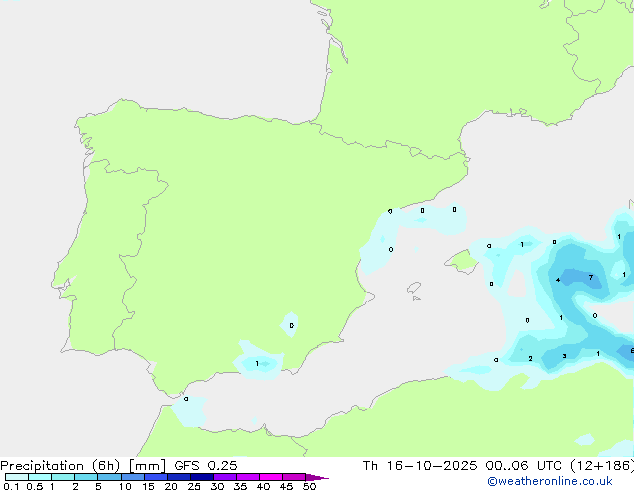Click the 45 to 50 mm legend swatch
The image size is (634, 490).
294,477
